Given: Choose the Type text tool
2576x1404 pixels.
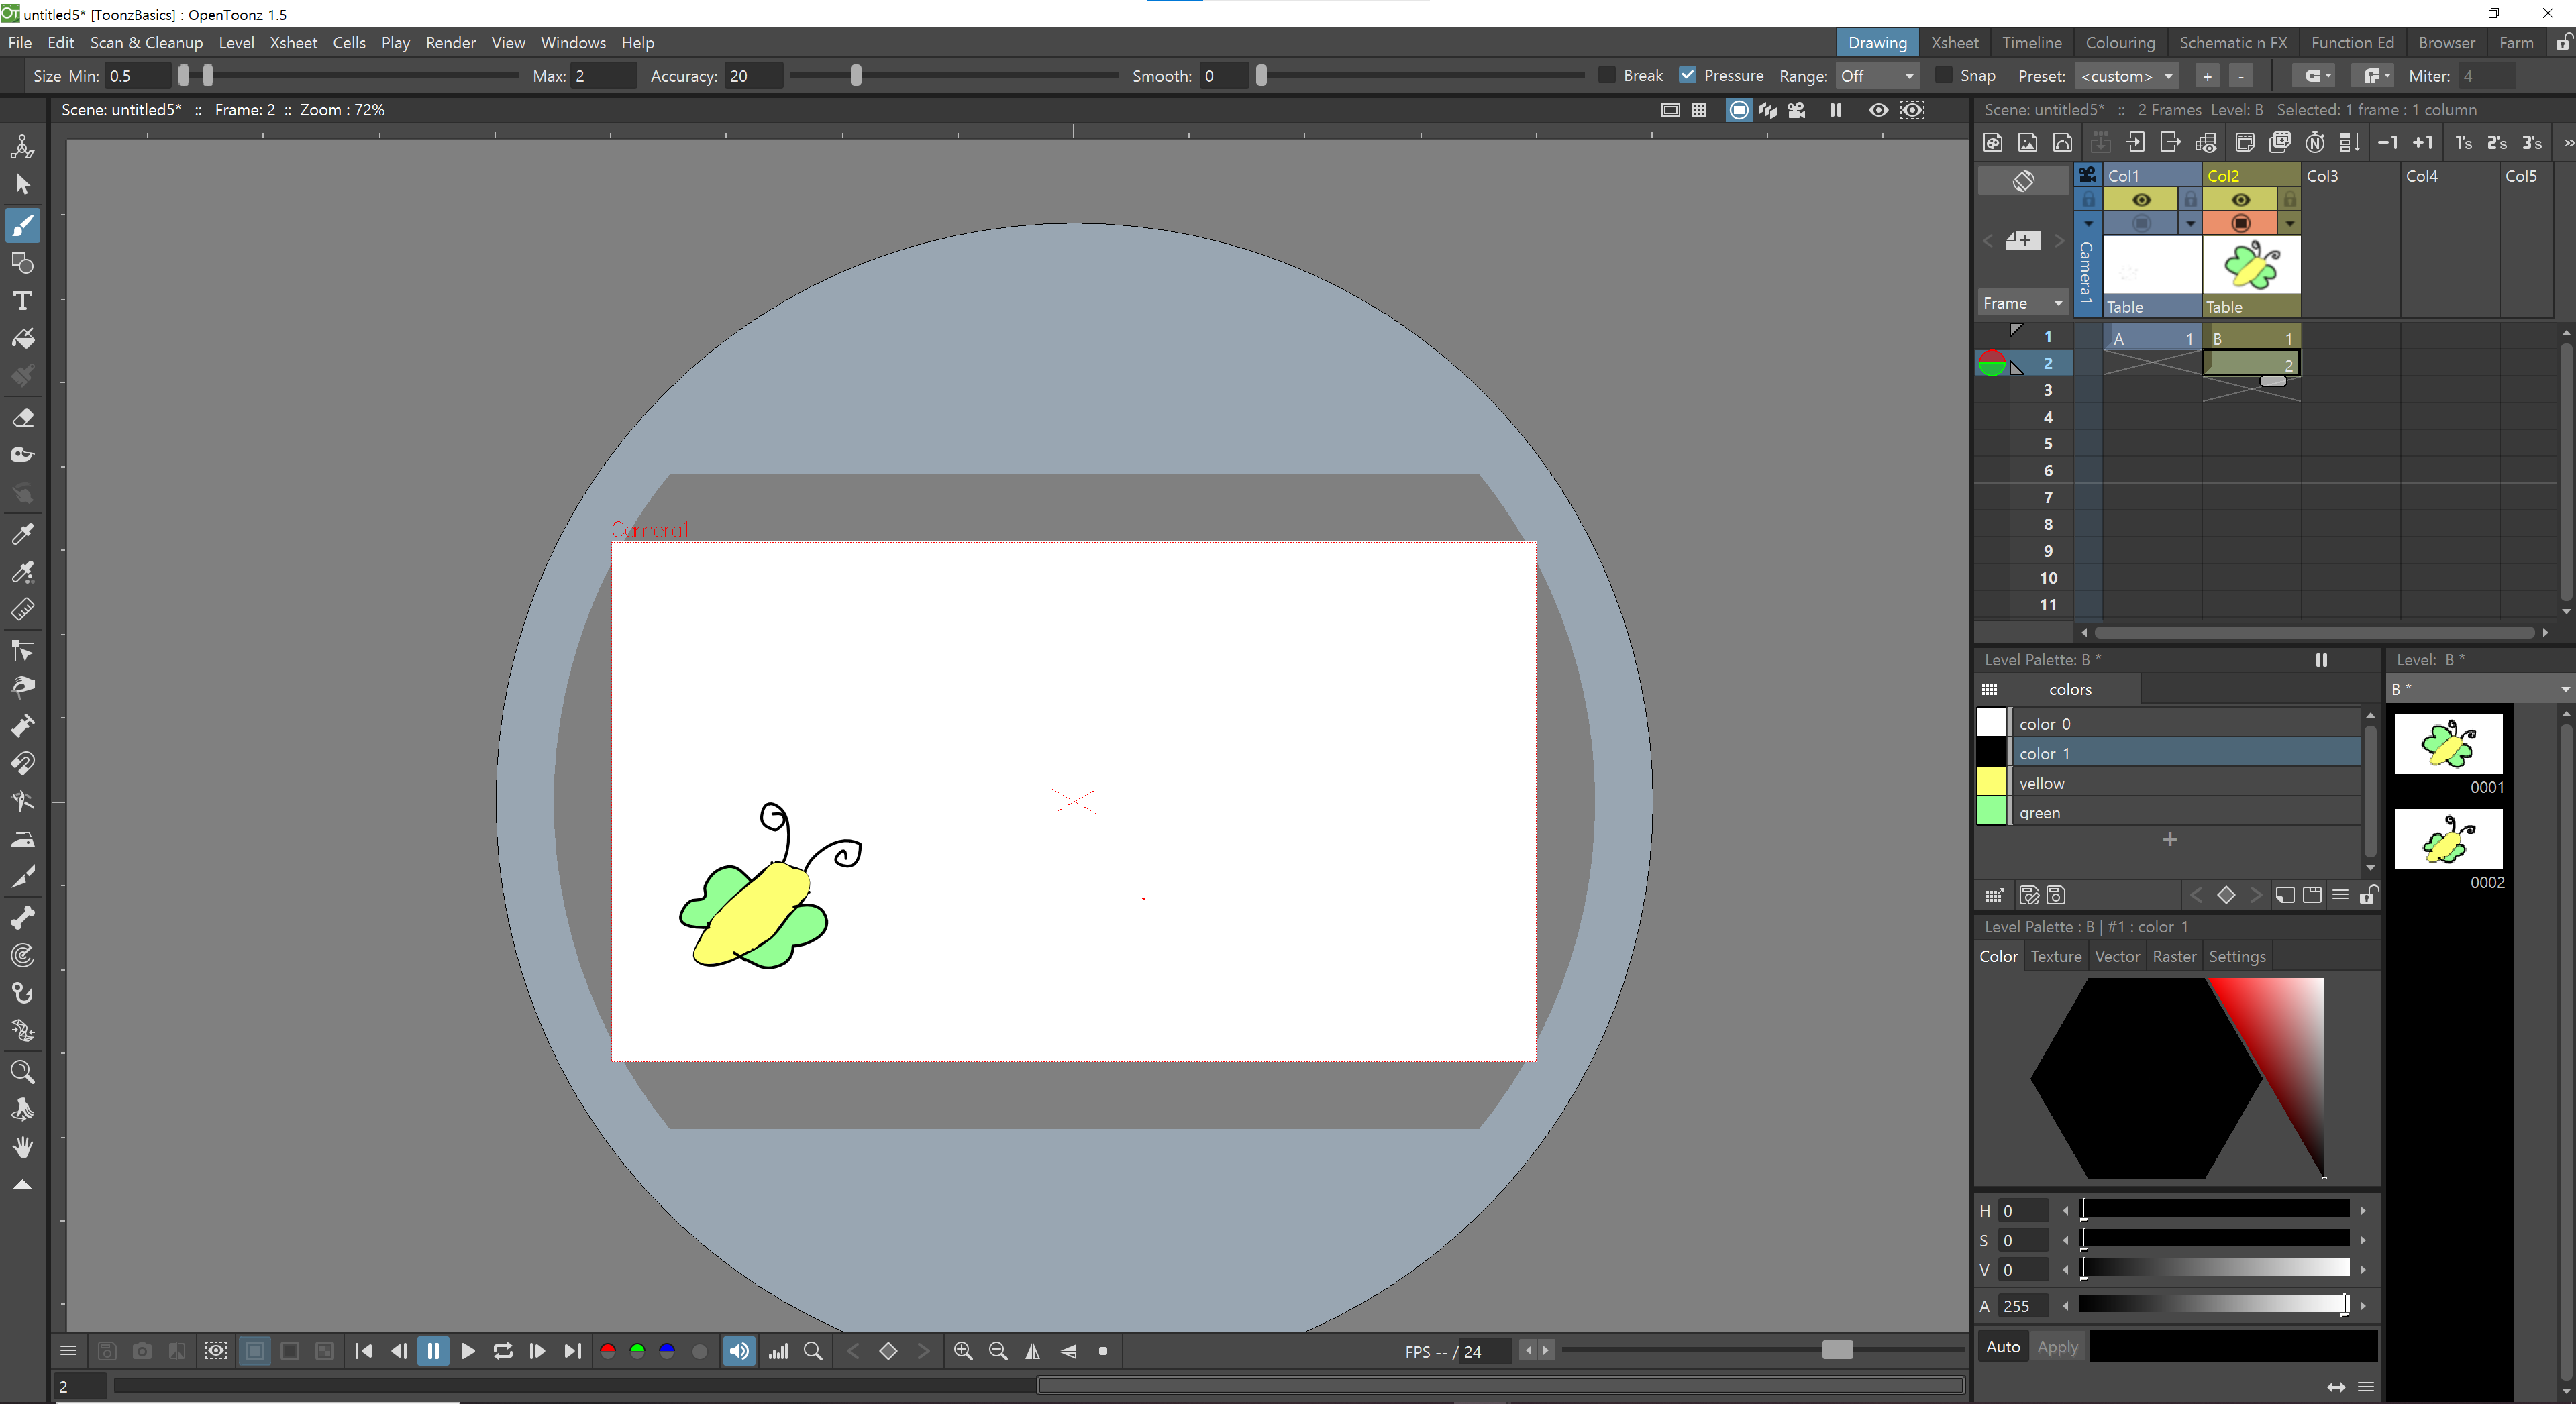Looking at the screenshot, I should (x=22, y=301).
